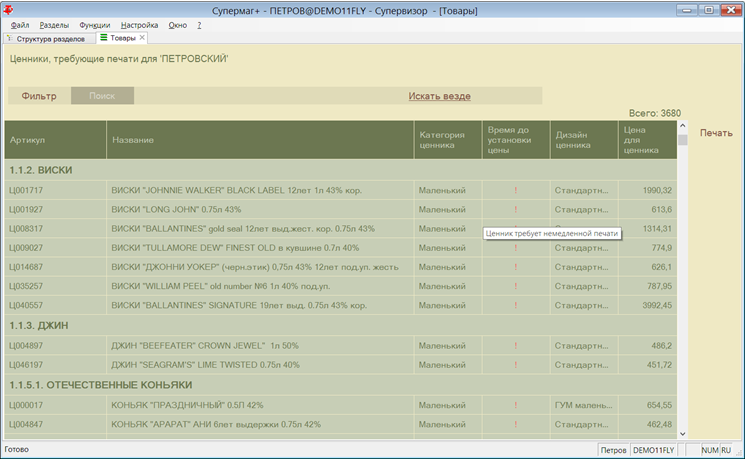746x461 pixels.
Task: Click ВИСКИ "ДЖОННИ УОКЕР" product name
Action: [255, 267]
